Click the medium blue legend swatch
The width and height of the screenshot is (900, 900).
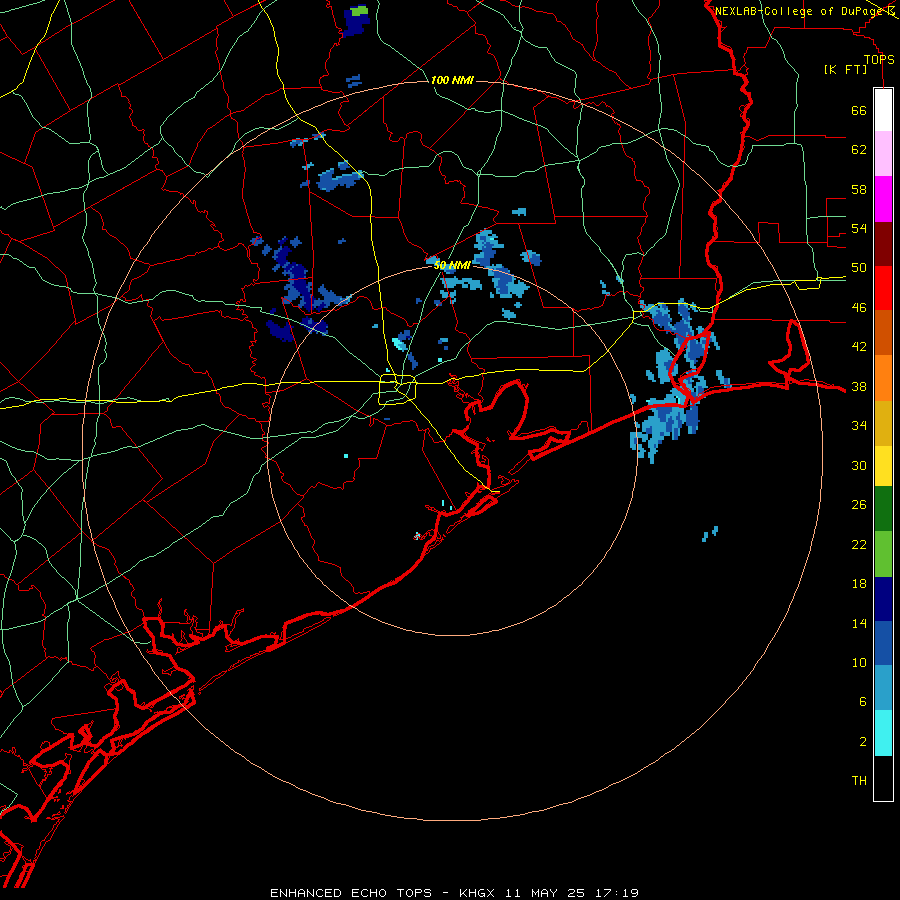[883, 643]
